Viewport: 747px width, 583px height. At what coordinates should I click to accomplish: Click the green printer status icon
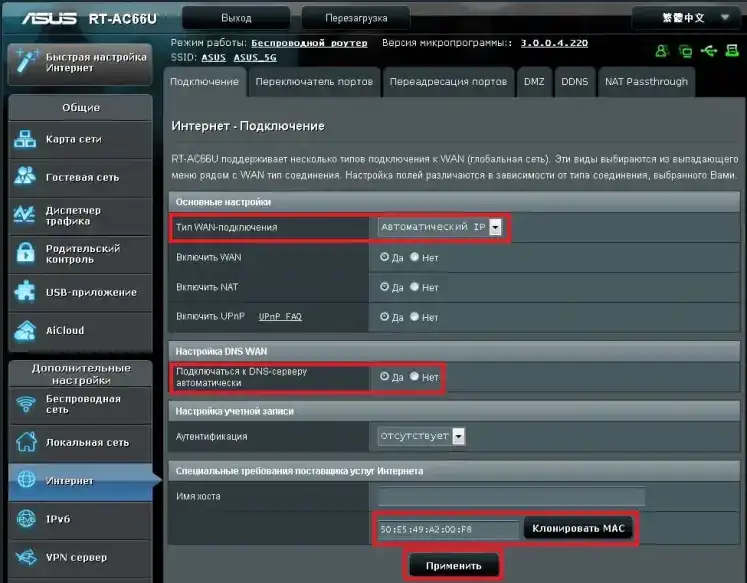click(732, 50)
